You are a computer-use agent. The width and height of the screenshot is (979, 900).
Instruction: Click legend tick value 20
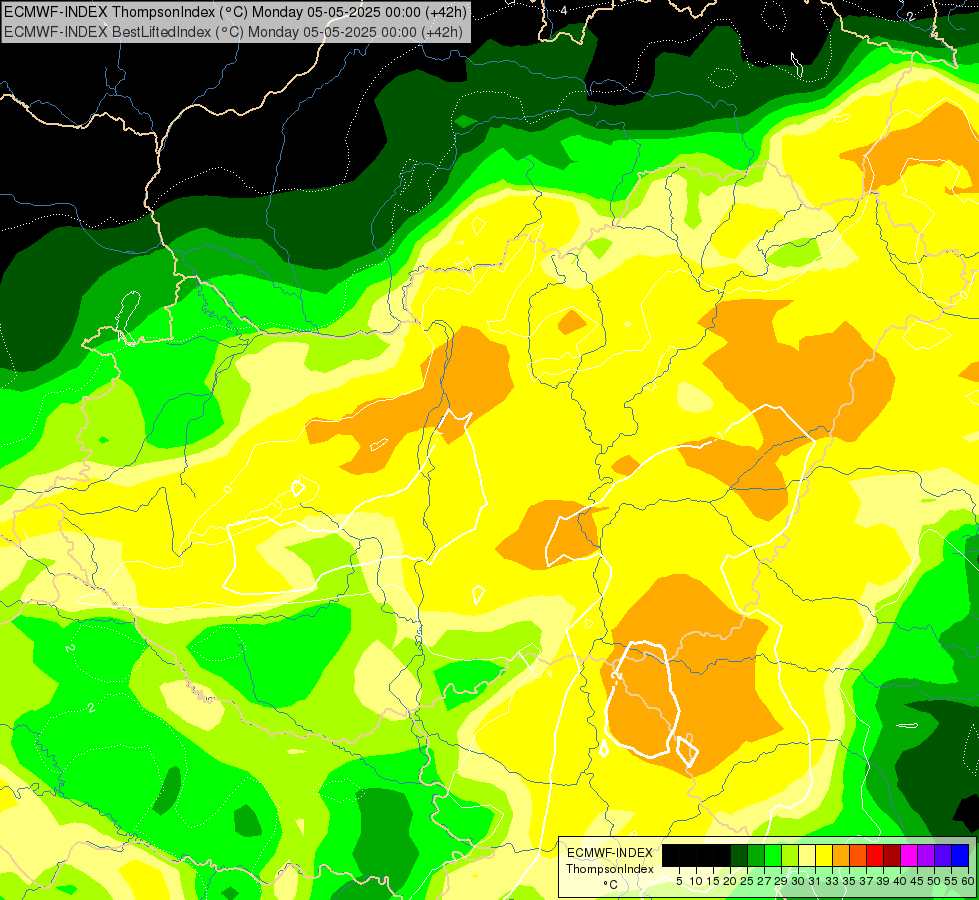(x=730, y=881)
